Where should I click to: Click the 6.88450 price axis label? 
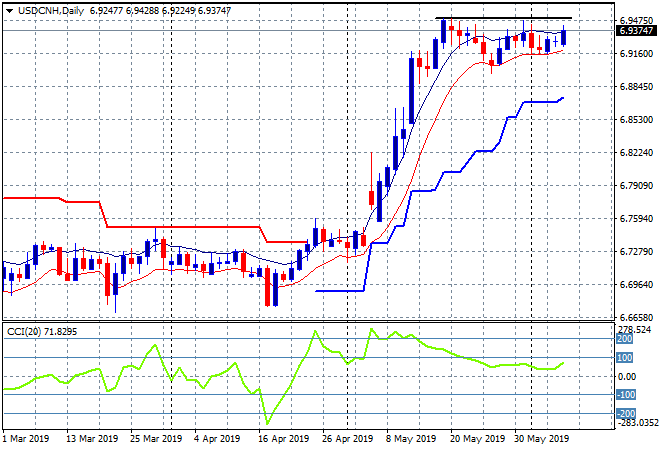click(x=636, y=87)
